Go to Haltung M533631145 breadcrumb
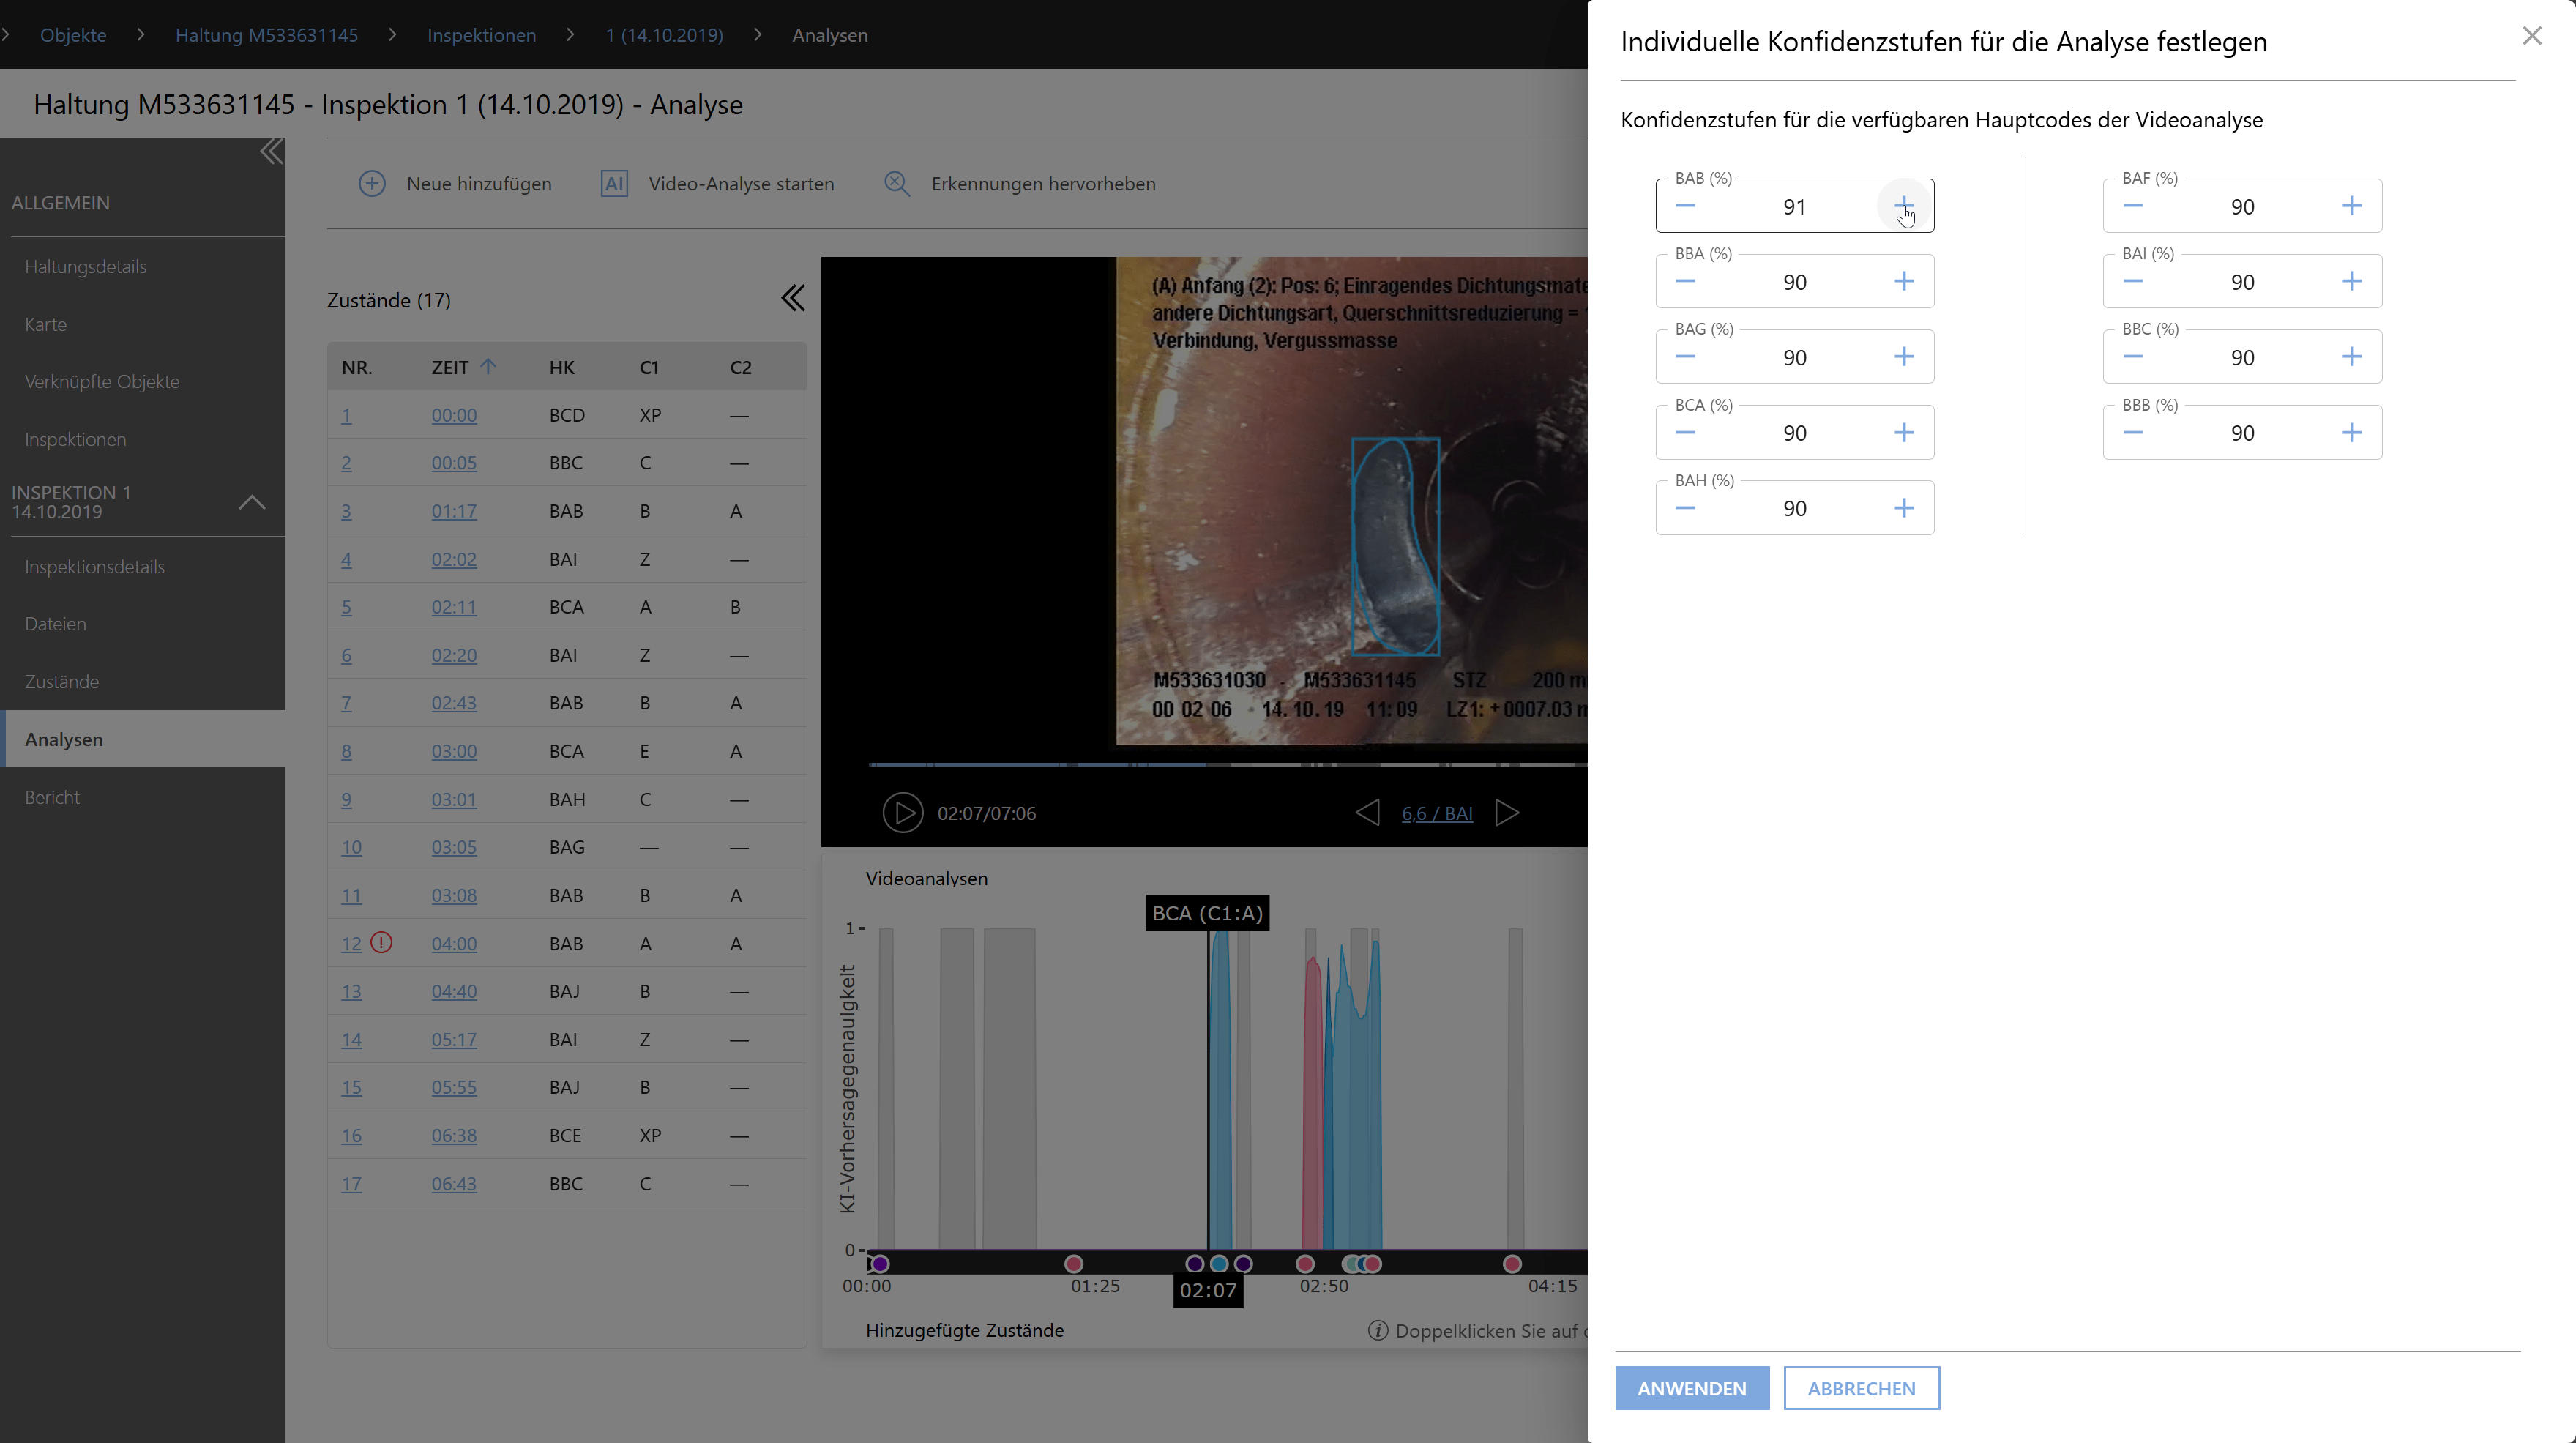 pyautogui.click(x=267, y=35)
